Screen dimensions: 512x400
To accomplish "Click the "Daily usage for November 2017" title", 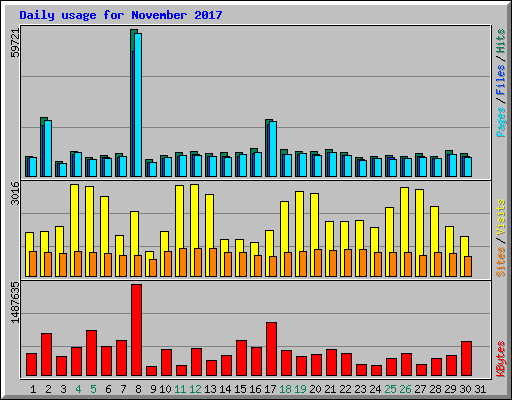I will 121,15.
